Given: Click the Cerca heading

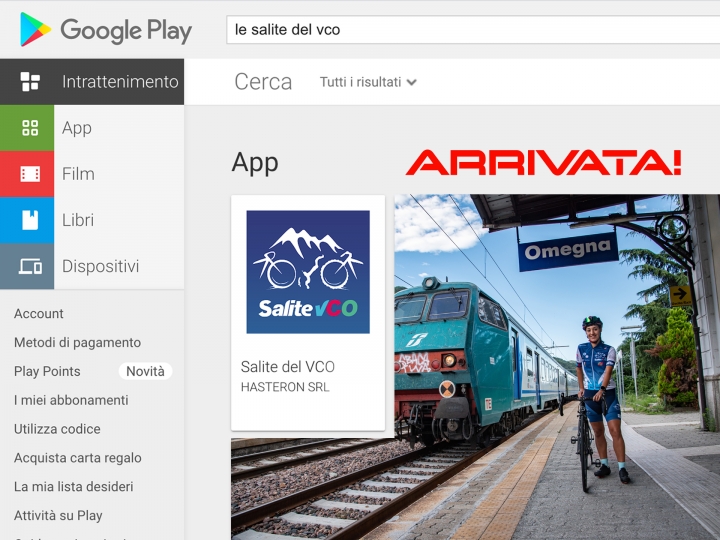Looking at the screenshot, I should pos(263,82).
